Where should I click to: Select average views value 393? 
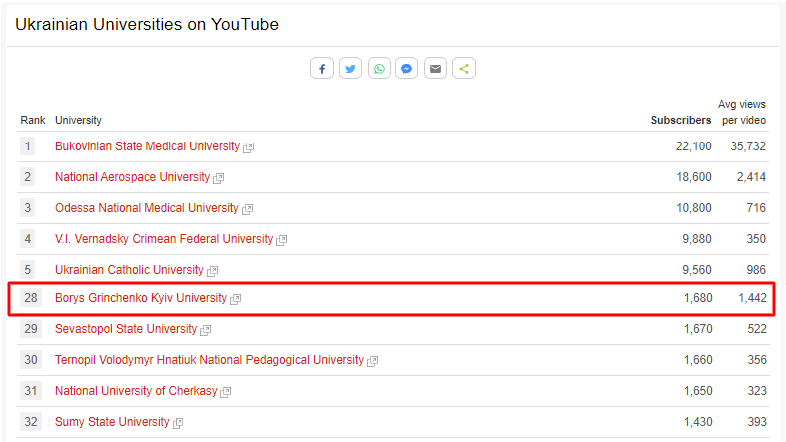click(x=757, y=422)
